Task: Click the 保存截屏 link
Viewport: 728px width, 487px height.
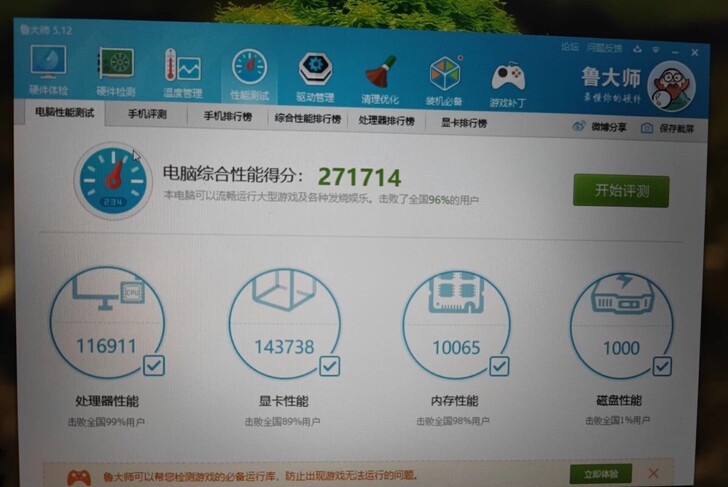Action: pyautogui.click(x=676, y=129)
